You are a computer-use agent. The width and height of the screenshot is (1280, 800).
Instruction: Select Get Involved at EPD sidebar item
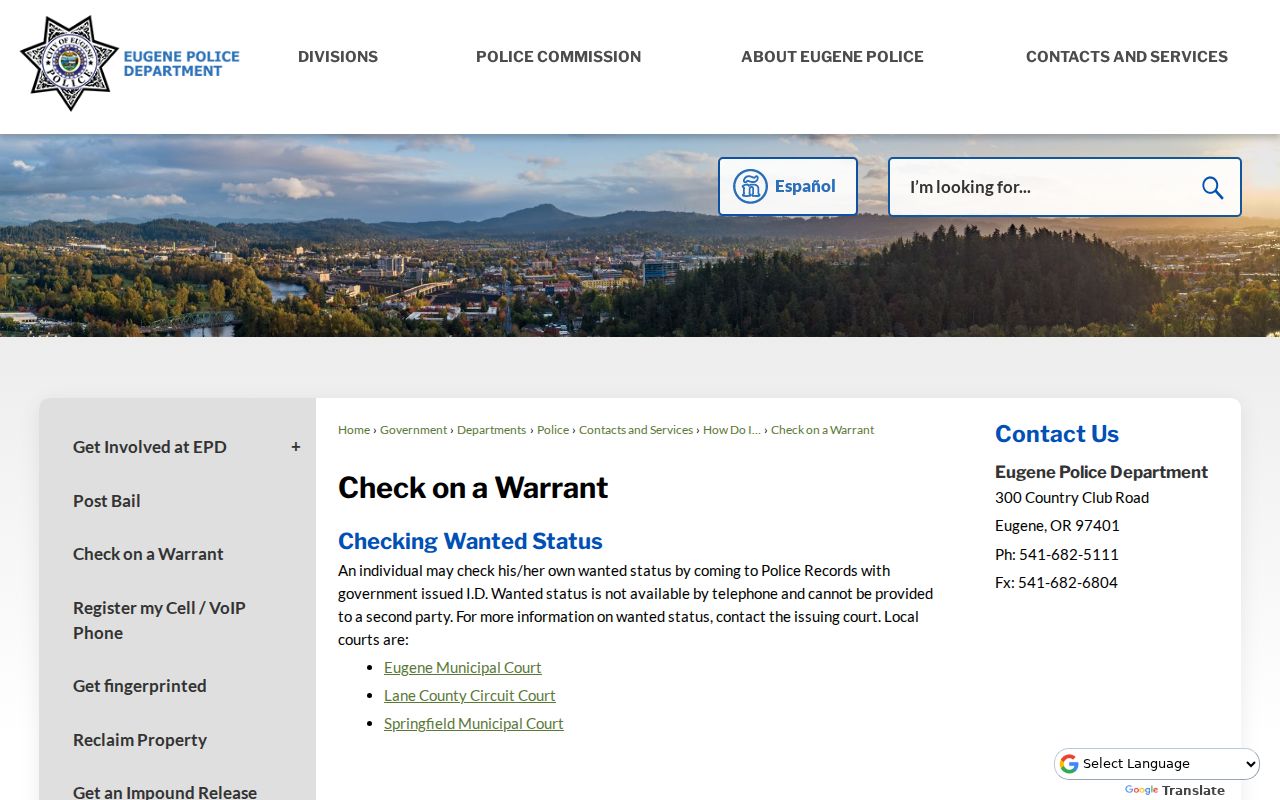pos(150,447)
